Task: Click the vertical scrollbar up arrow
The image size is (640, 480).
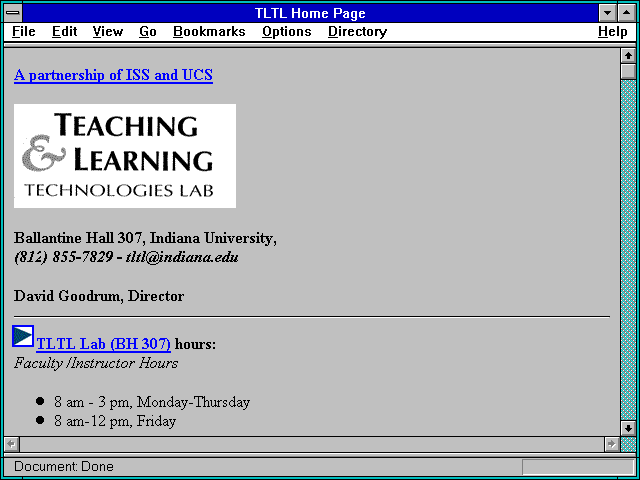Action: coord(628,56)
